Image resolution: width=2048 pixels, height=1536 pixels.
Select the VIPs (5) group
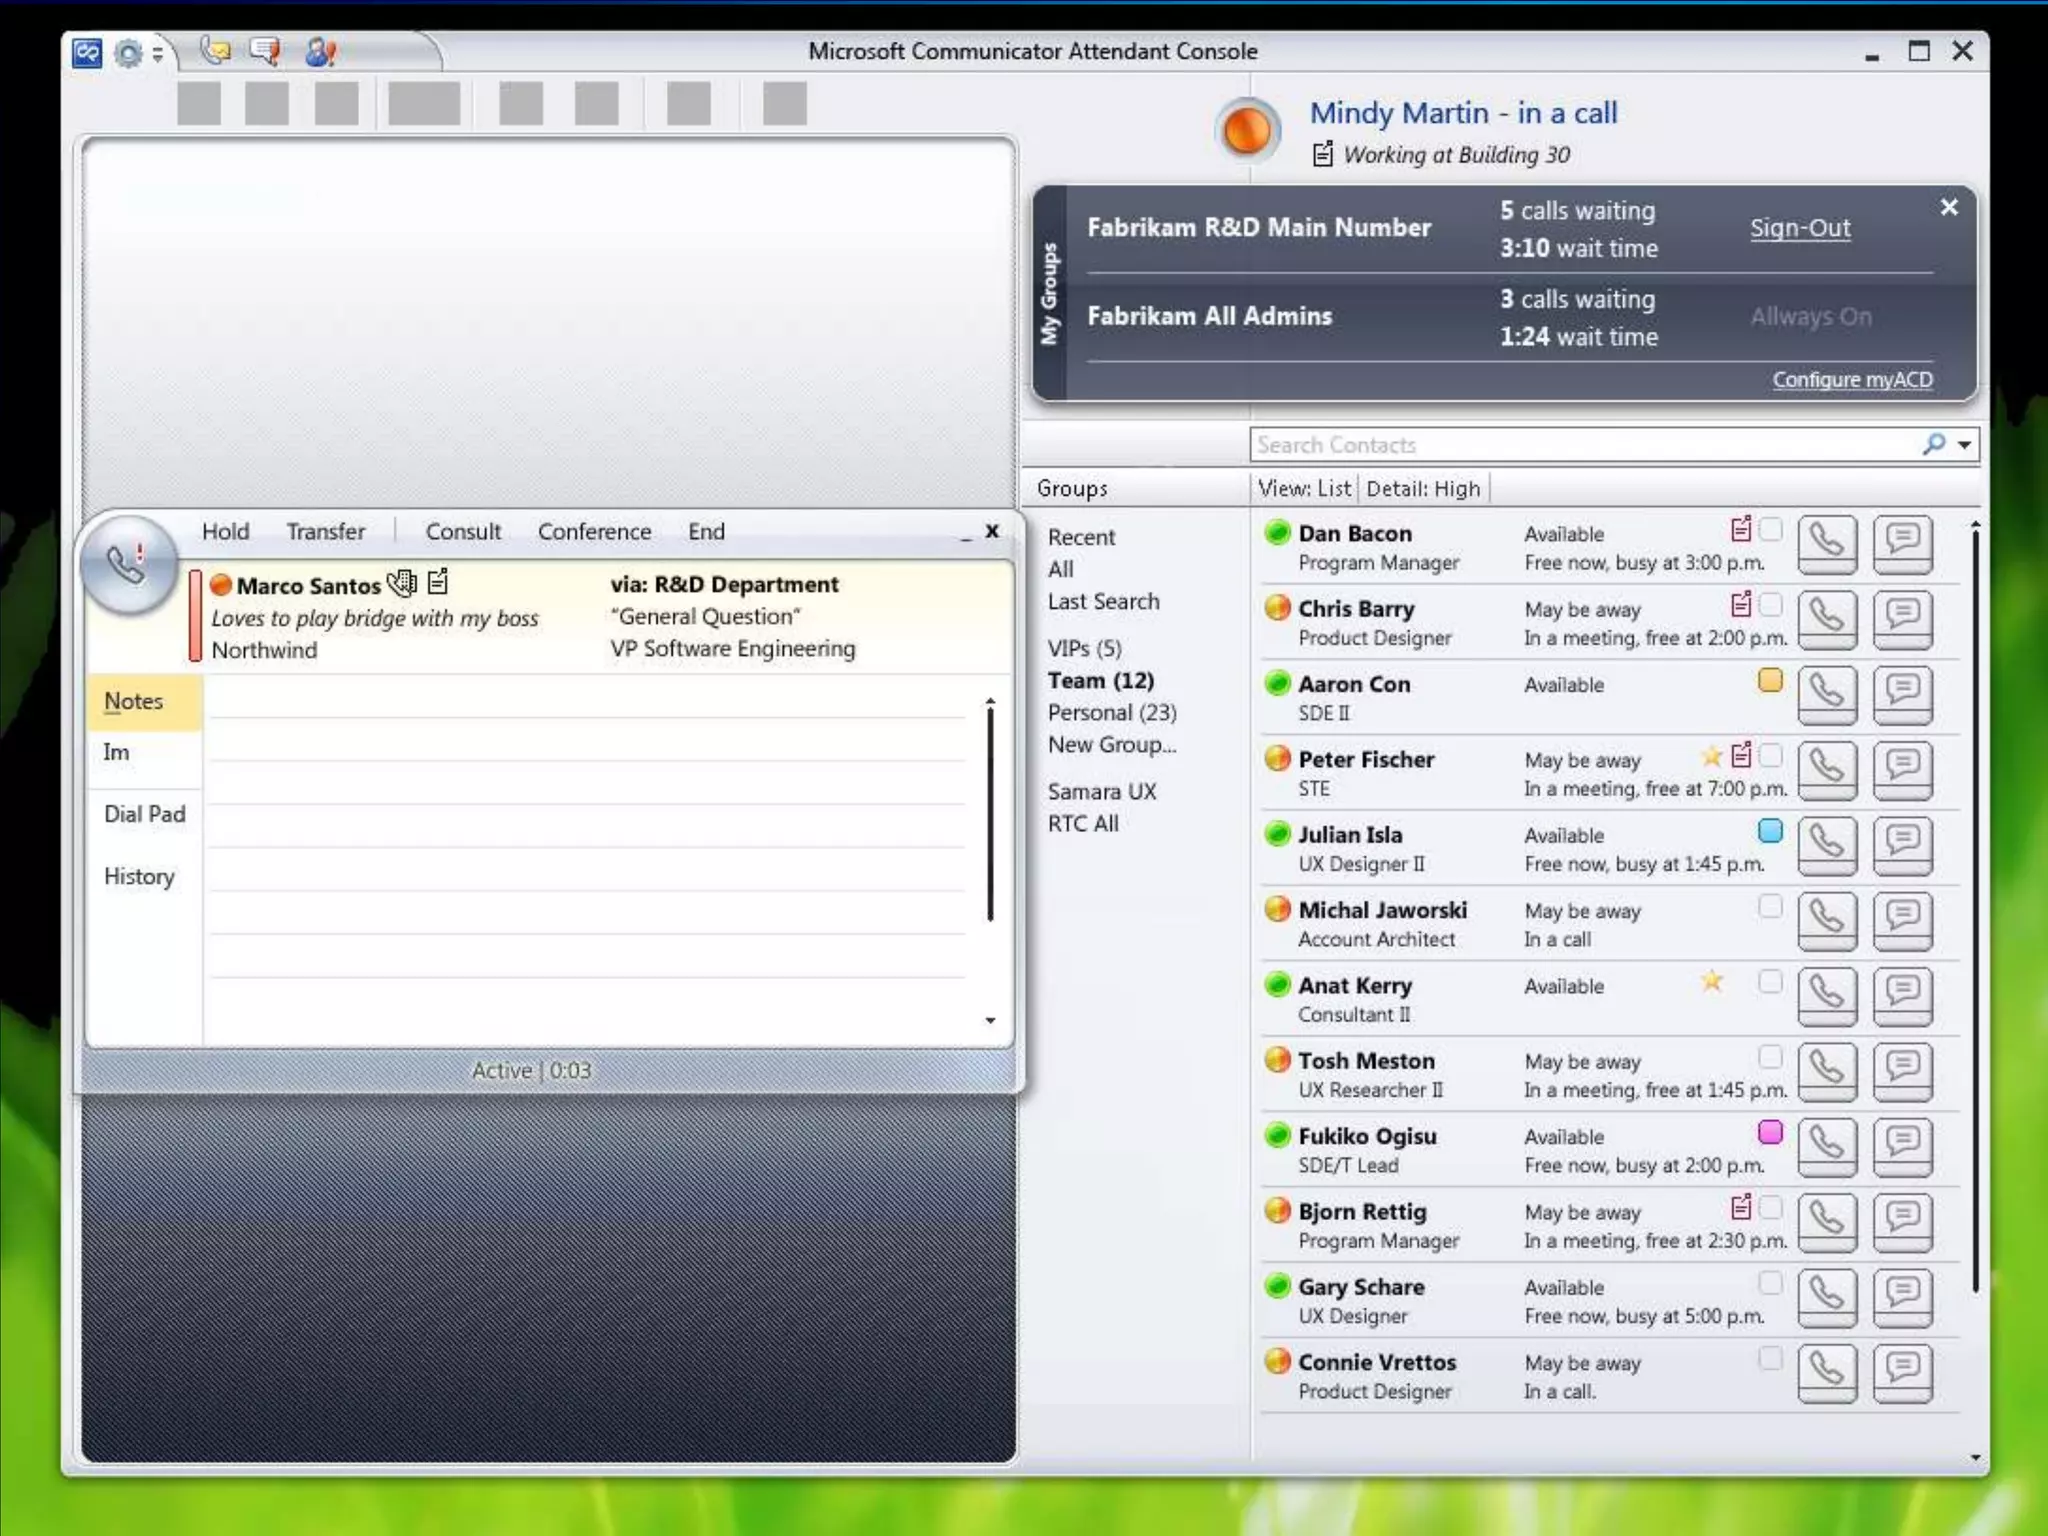(x=1084, y=649)
